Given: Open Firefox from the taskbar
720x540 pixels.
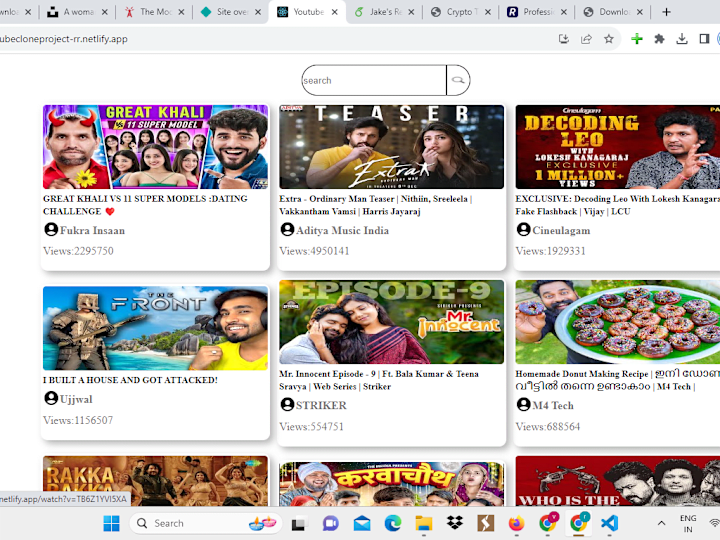Looking at the screenshot, I should pyautogui.click(x=517, y=523).
